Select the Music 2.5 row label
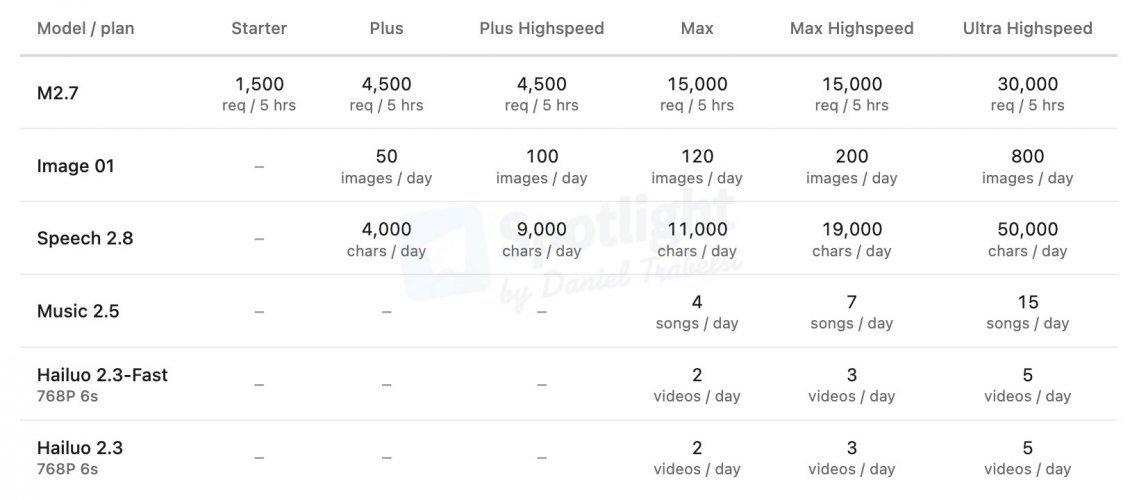 tap(77, 311)
